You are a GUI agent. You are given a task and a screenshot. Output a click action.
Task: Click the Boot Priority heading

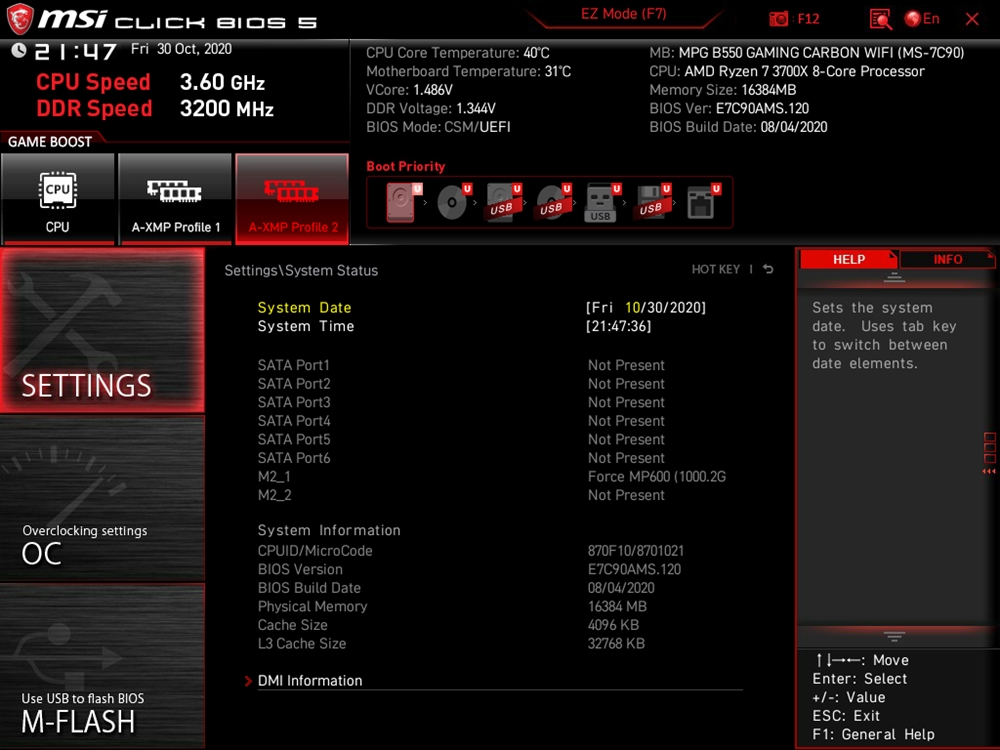[406, 166]
